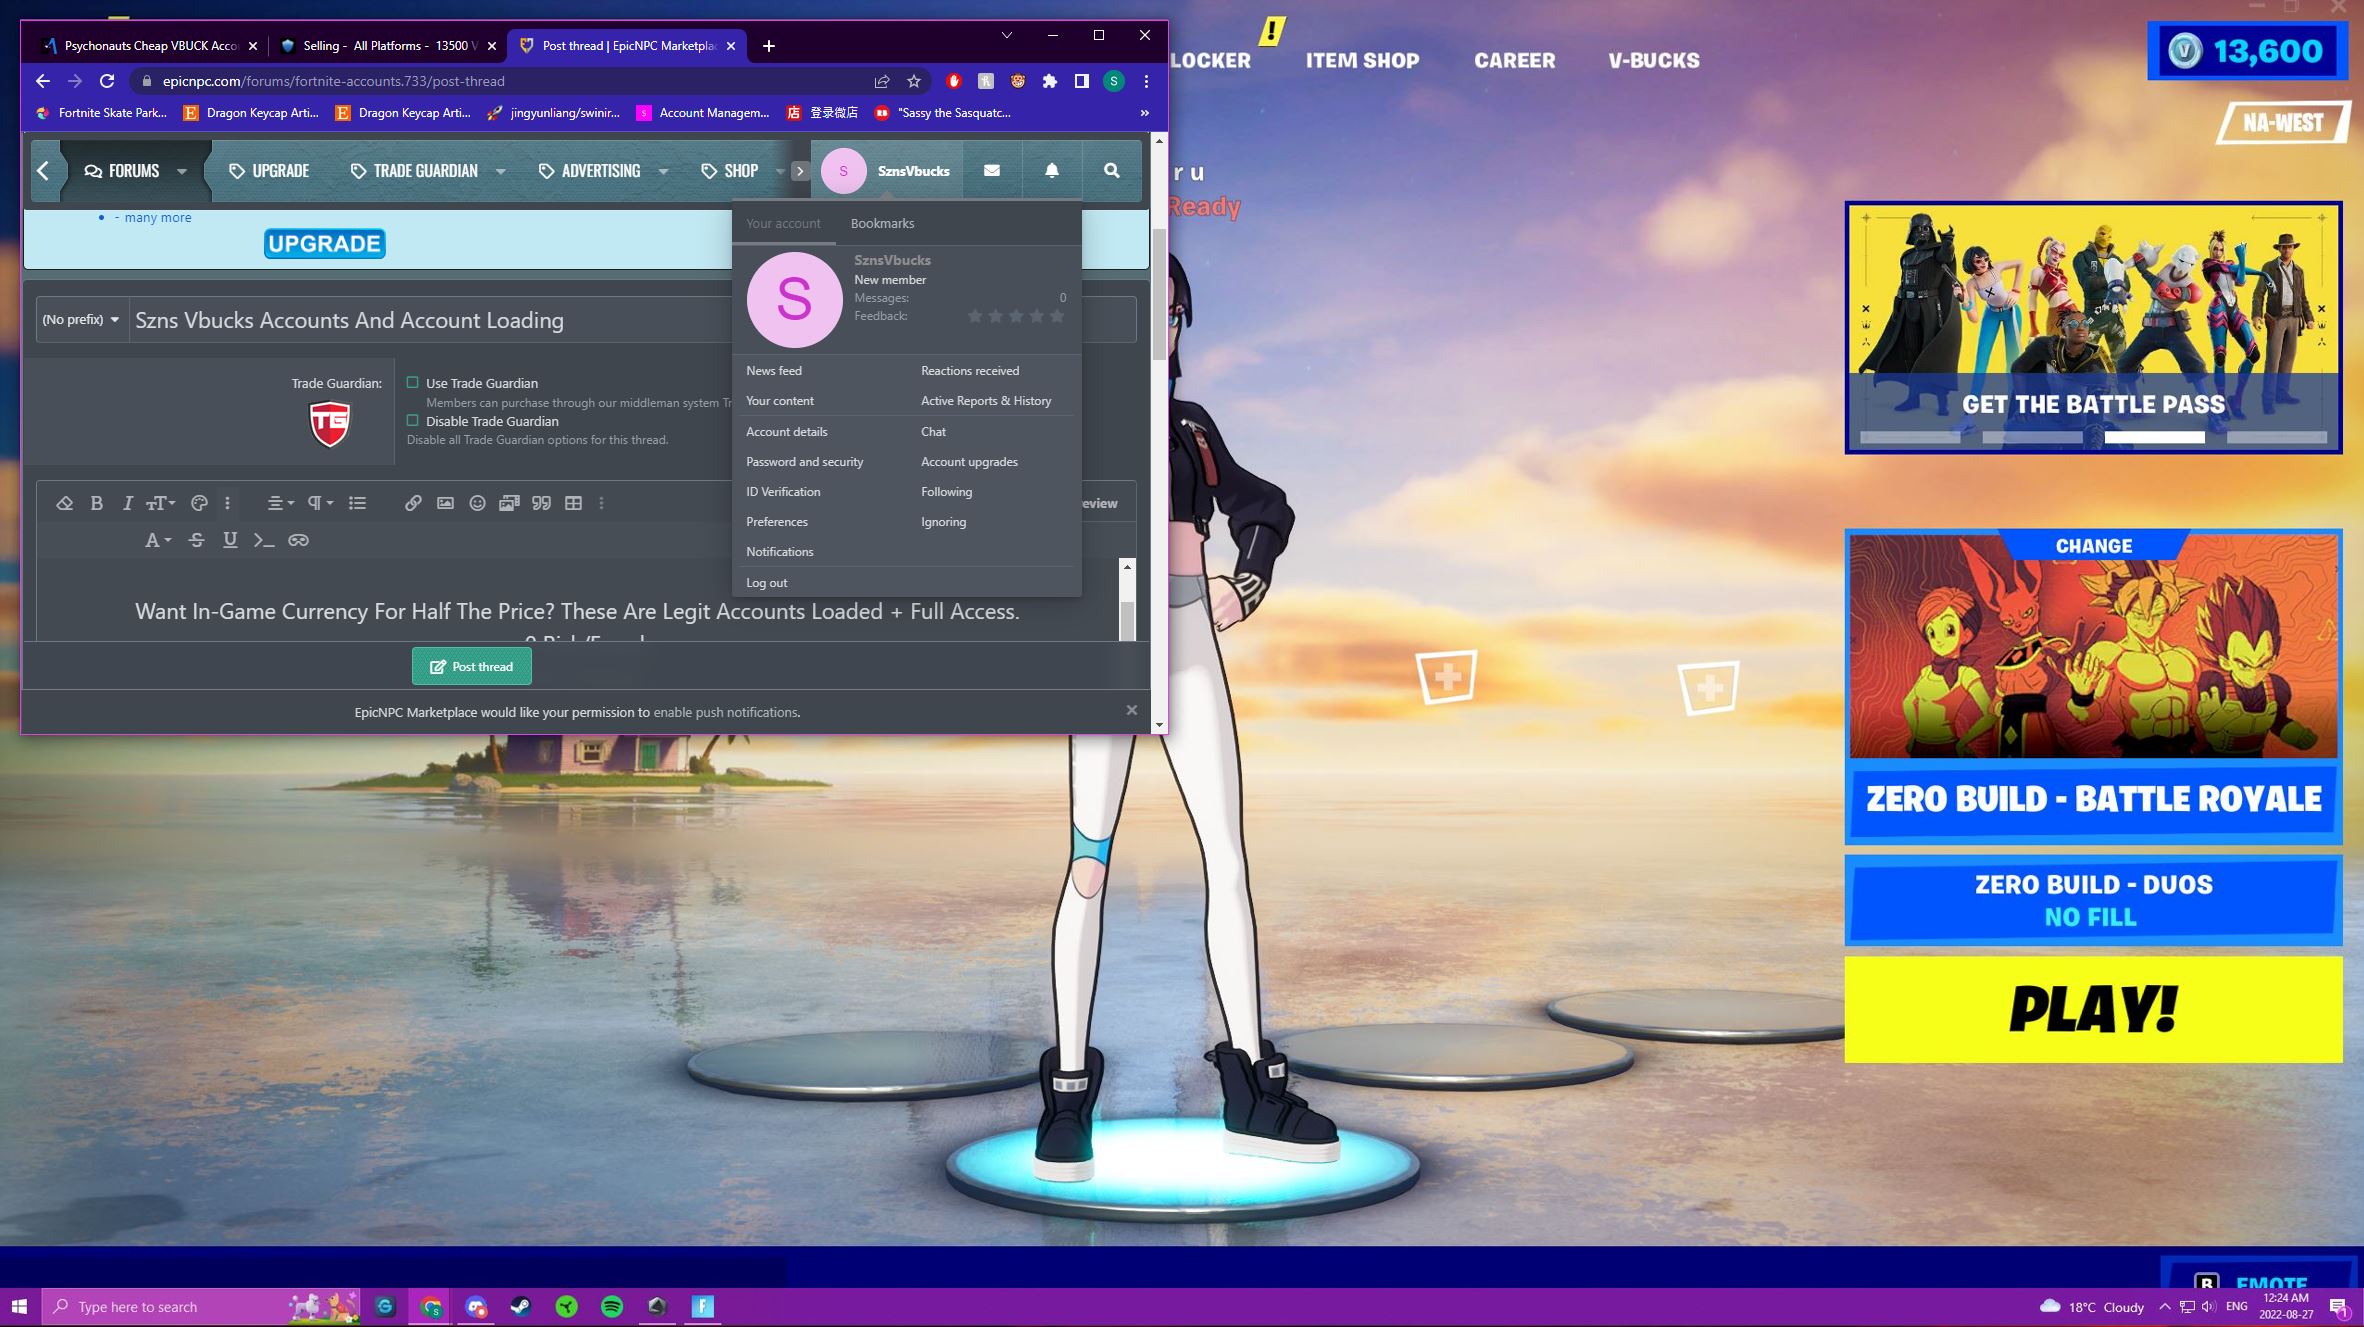Image resolution: width=2364 pixels, height=1327 pixels.
Task: Open Discord from the taskbar
Action: [x=476, y=1306]
